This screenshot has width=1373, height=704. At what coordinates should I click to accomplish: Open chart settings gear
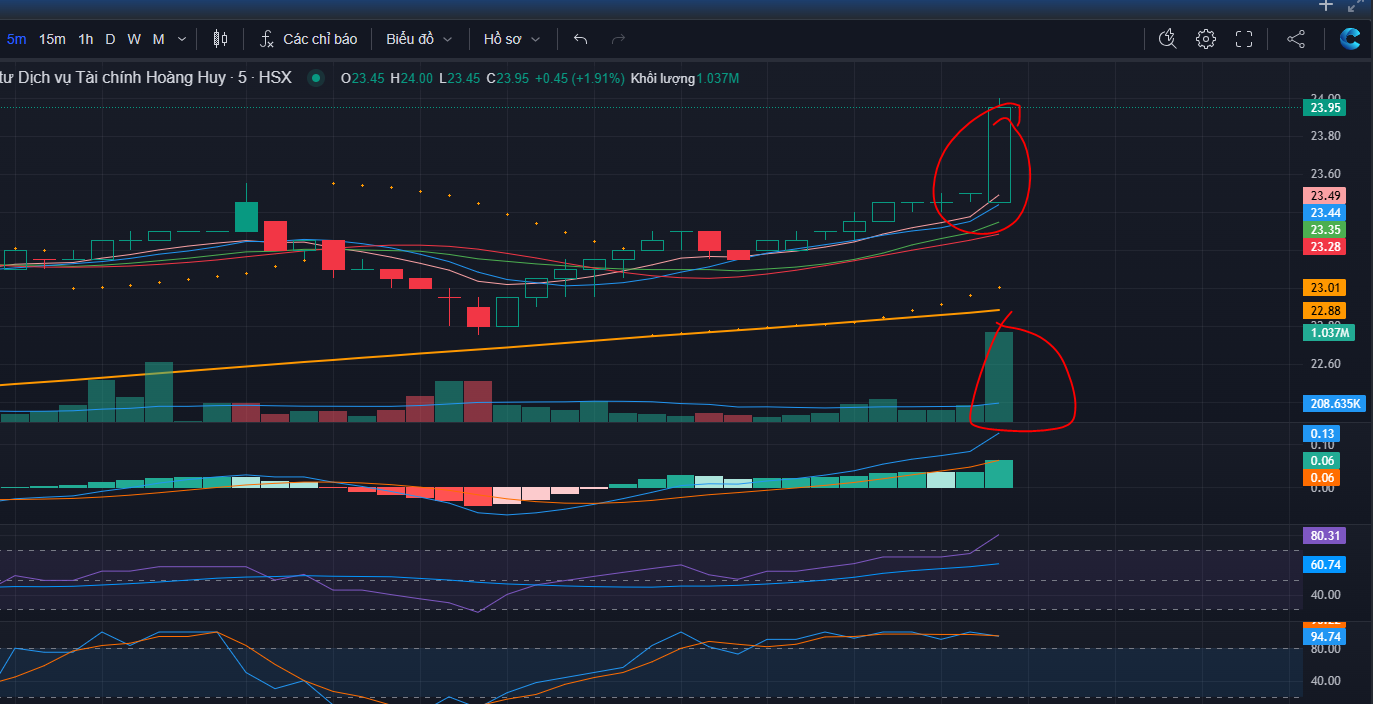[1206, 39]
